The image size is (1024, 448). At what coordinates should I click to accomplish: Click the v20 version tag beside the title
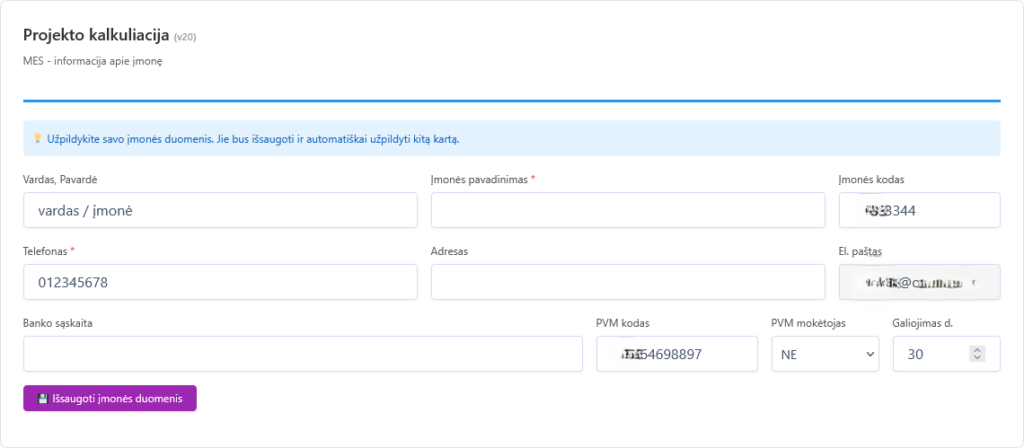pyautogui.click(x=187, y=37)
